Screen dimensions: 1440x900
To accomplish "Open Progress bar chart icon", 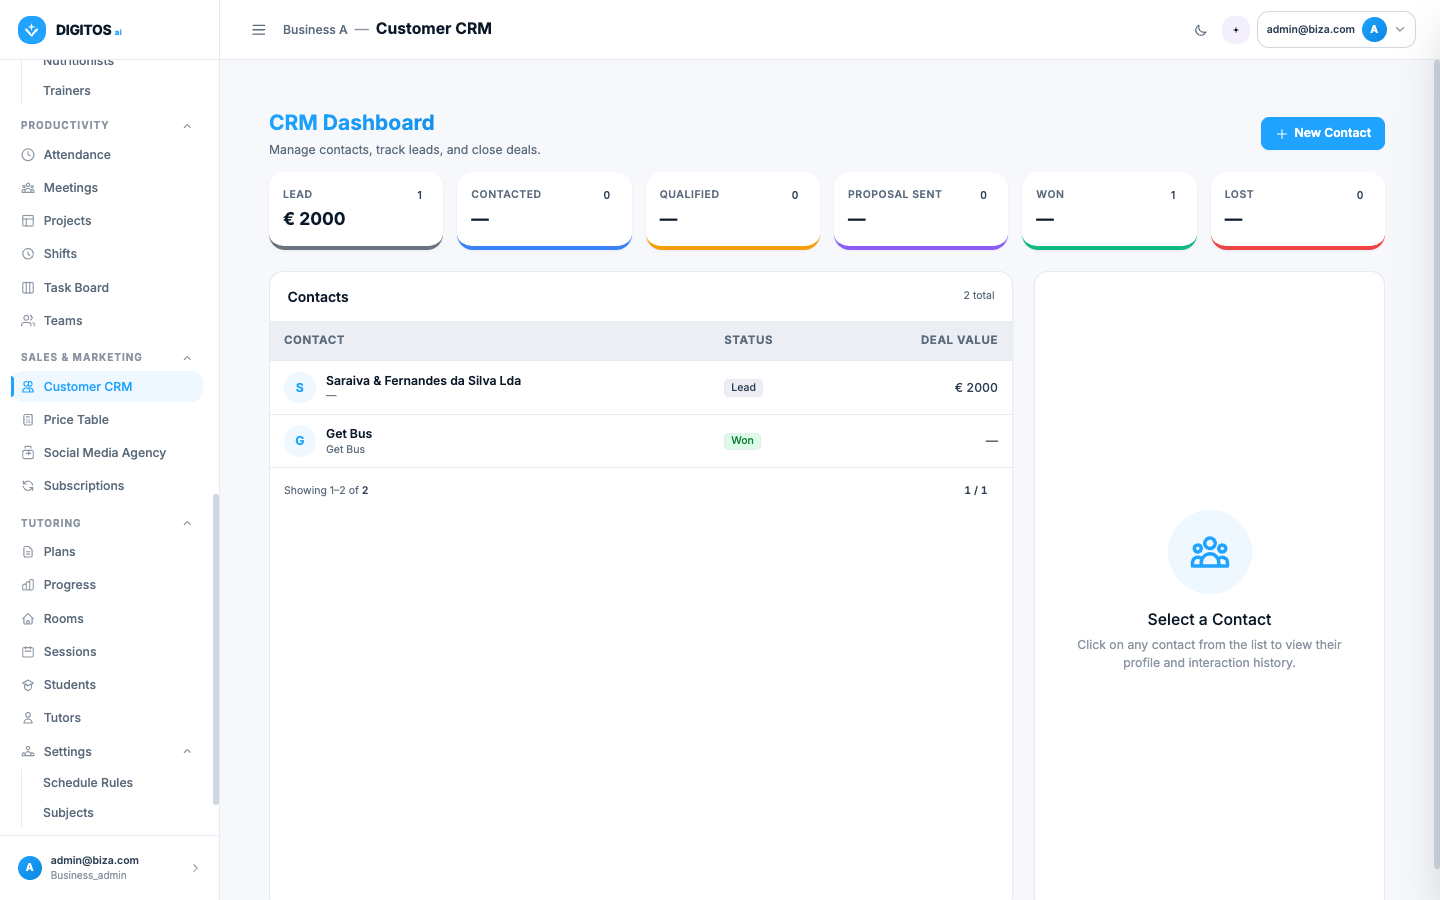I will [x=28, y=585].
